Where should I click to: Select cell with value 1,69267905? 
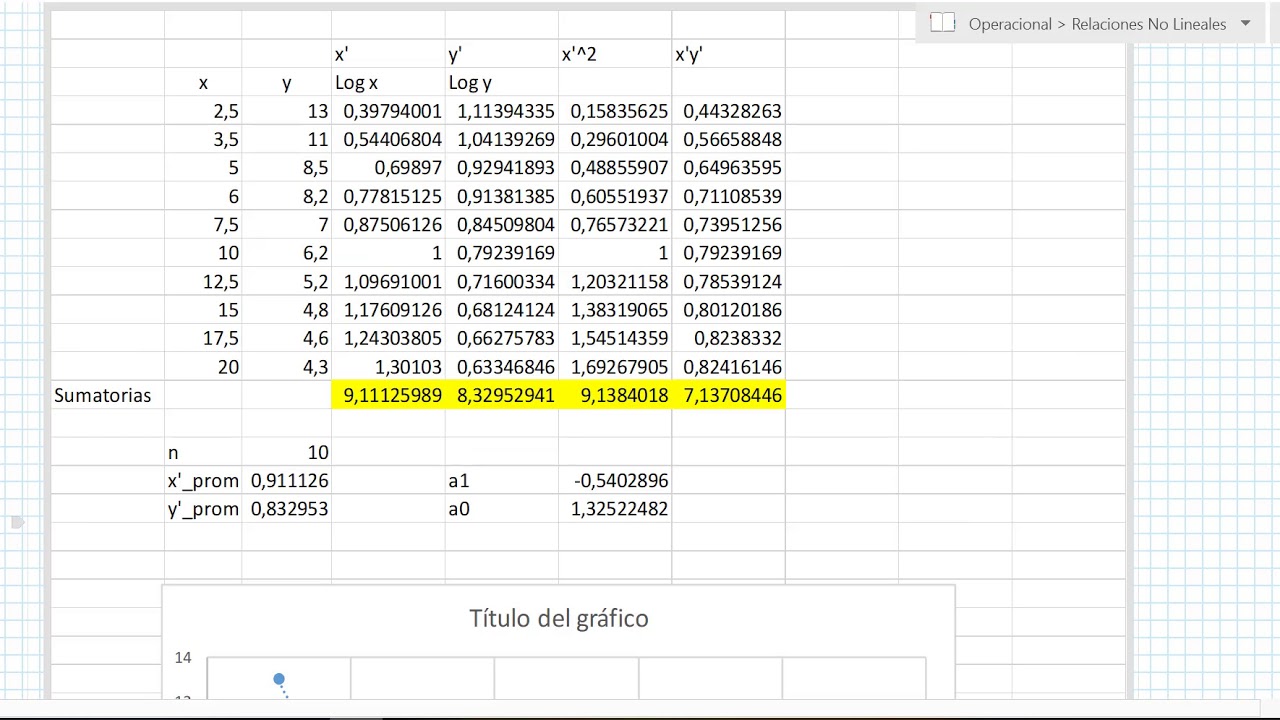click(x=615, y=367)
